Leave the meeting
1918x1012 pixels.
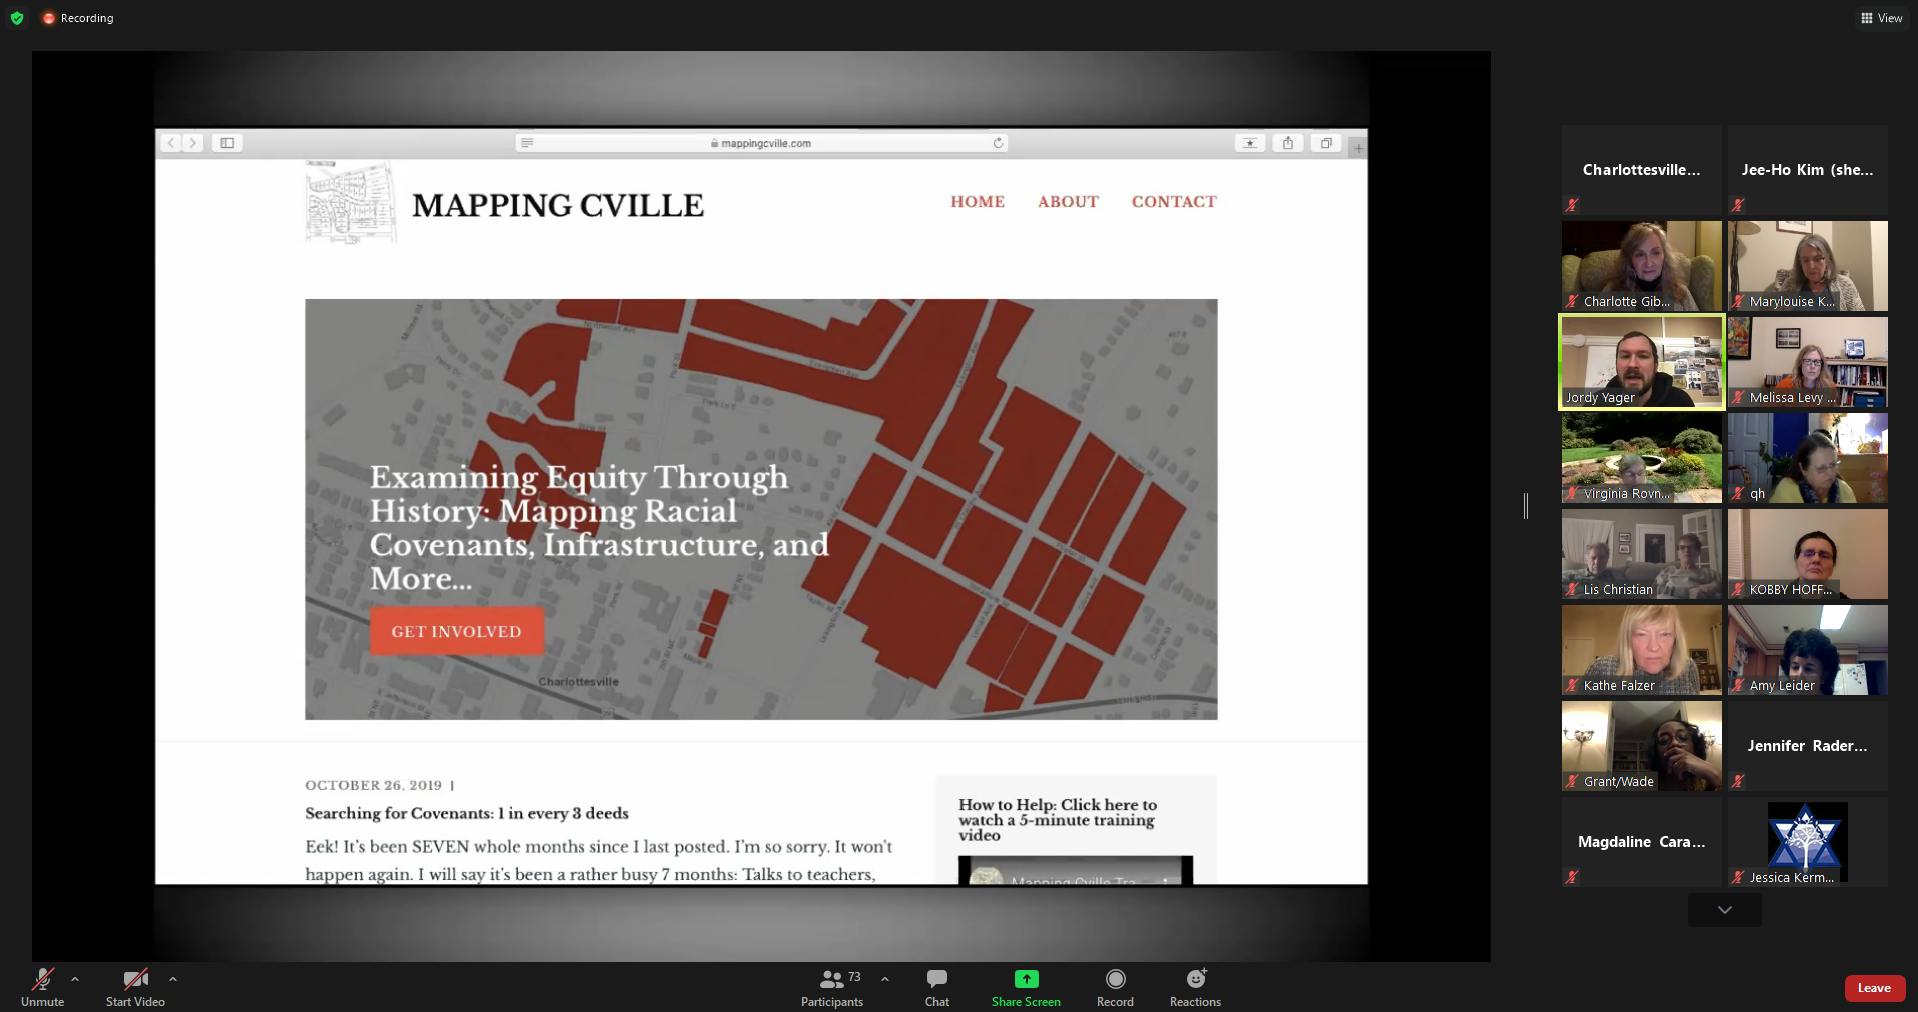[1874, 988]
